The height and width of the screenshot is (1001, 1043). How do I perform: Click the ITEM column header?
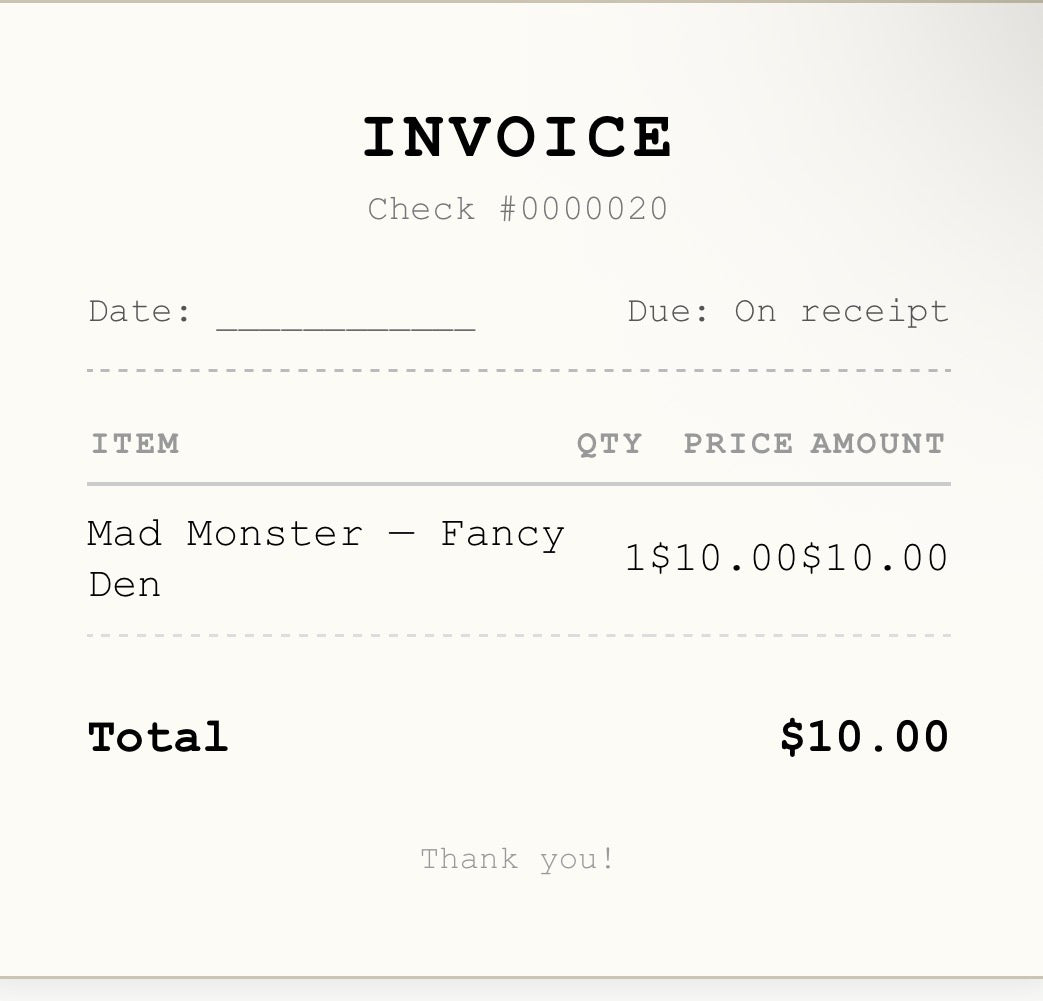135,444
